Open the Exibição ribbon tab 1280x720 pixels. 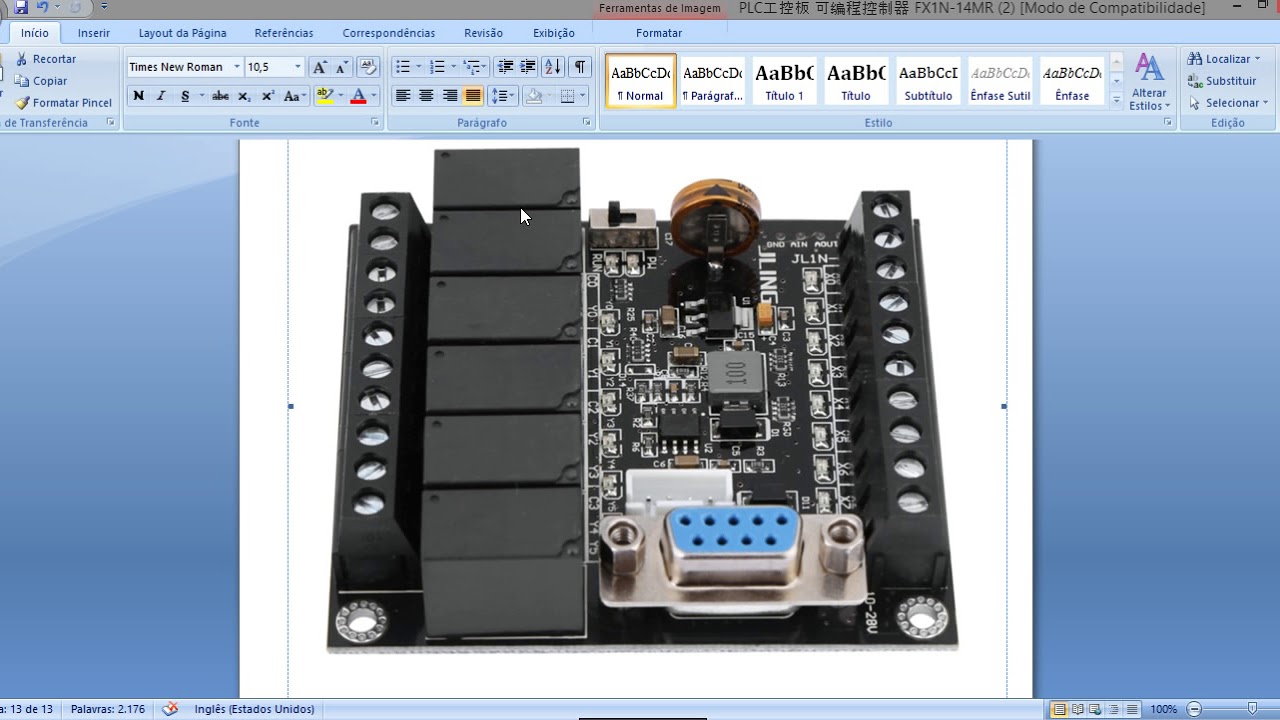(x=554, y=33)
